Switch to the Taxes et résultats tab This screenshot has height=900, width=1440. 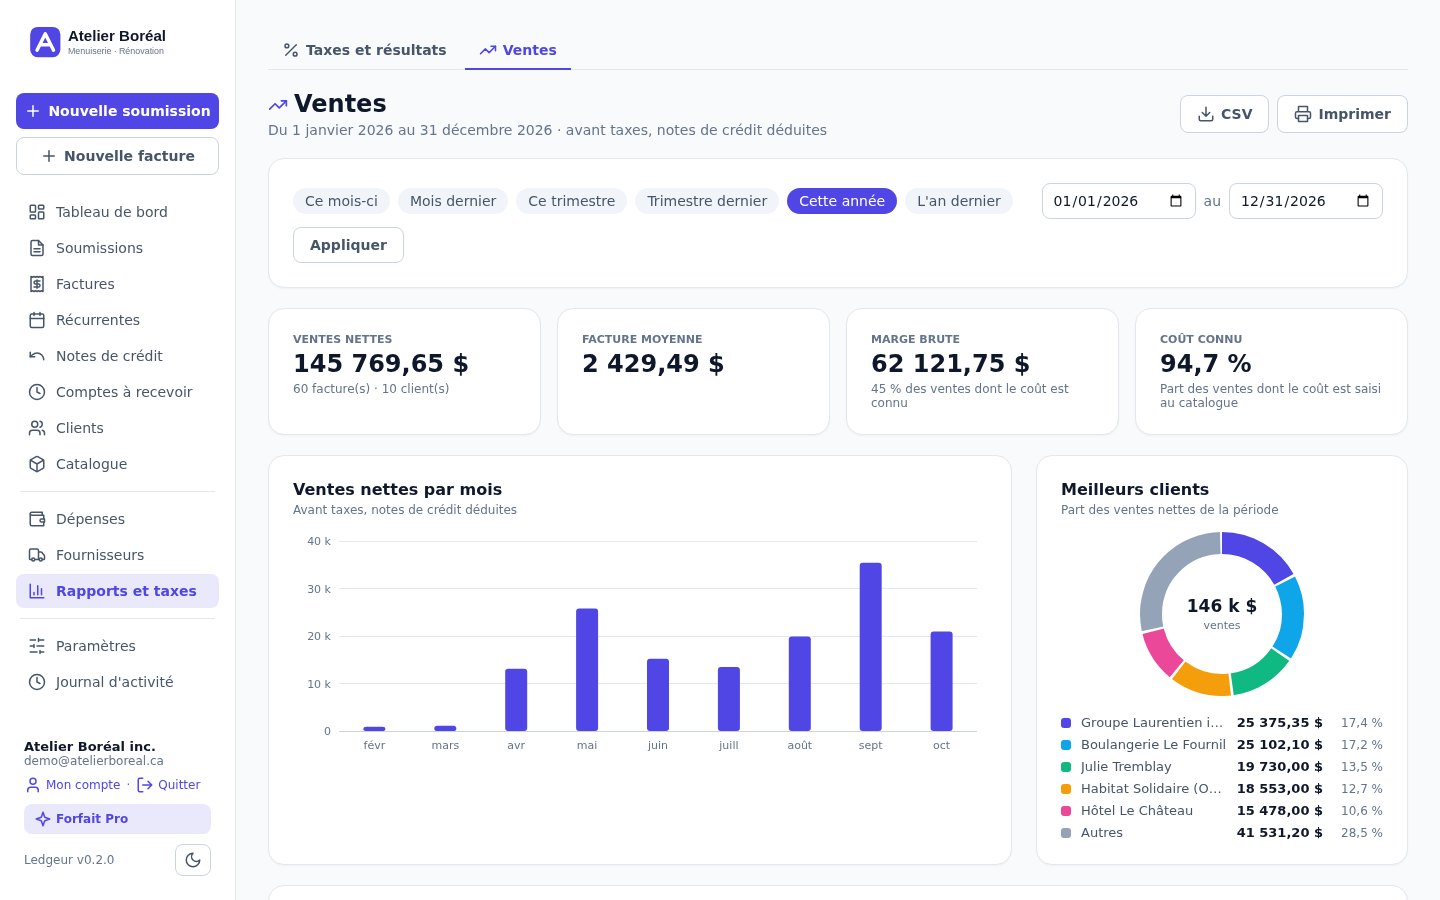pyautogui.click(x=365, y=50)
